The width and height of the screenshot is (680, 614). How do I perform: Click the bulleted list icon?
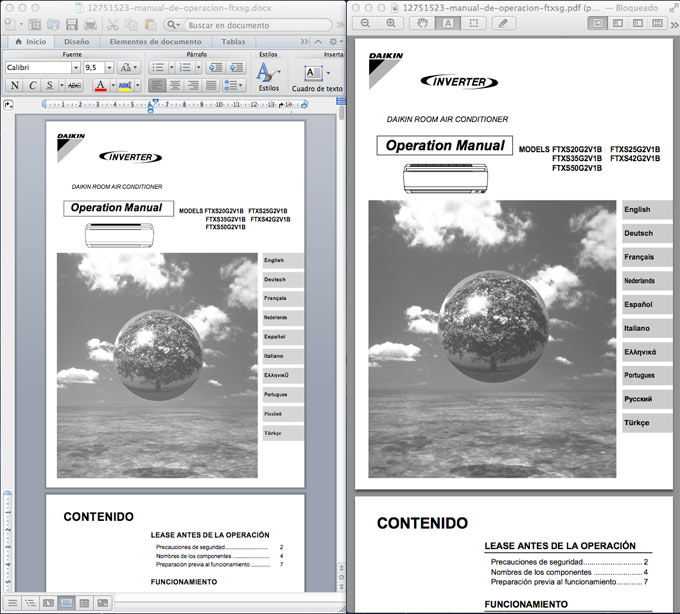tap(158, 68)
